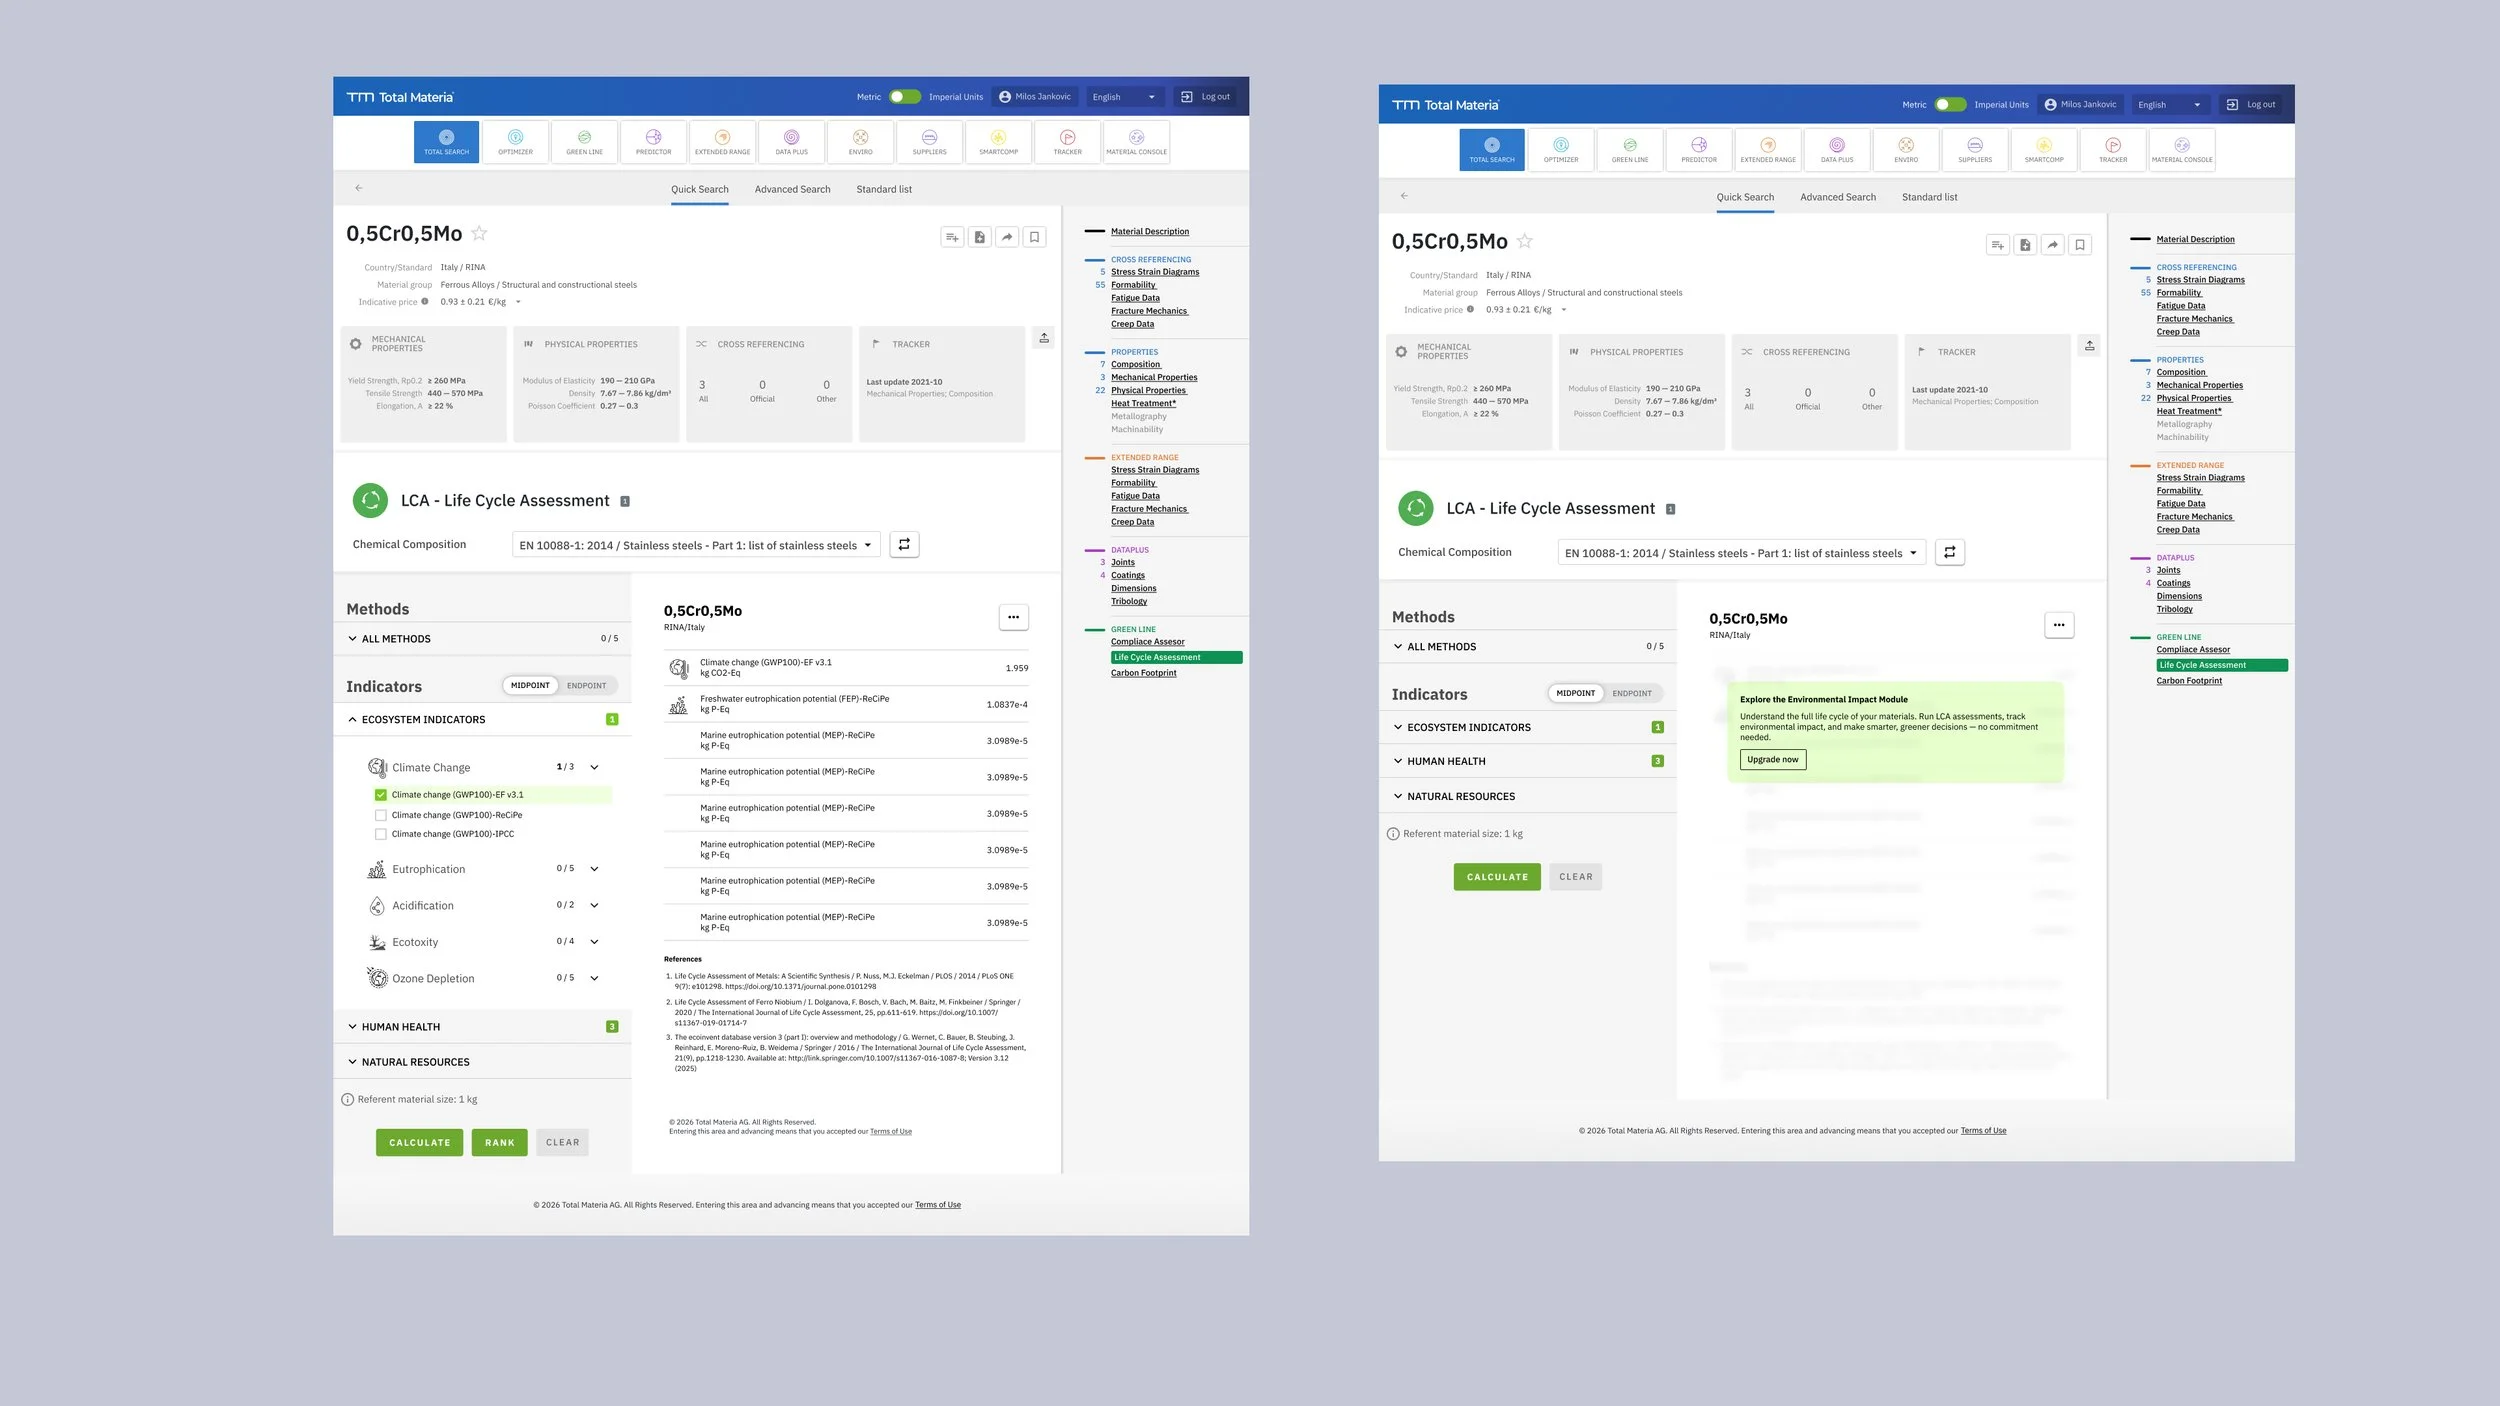Screen dimensions: 2500x1406
Task: Open the Predictor module in the right window
Action: pos(1698,150)
